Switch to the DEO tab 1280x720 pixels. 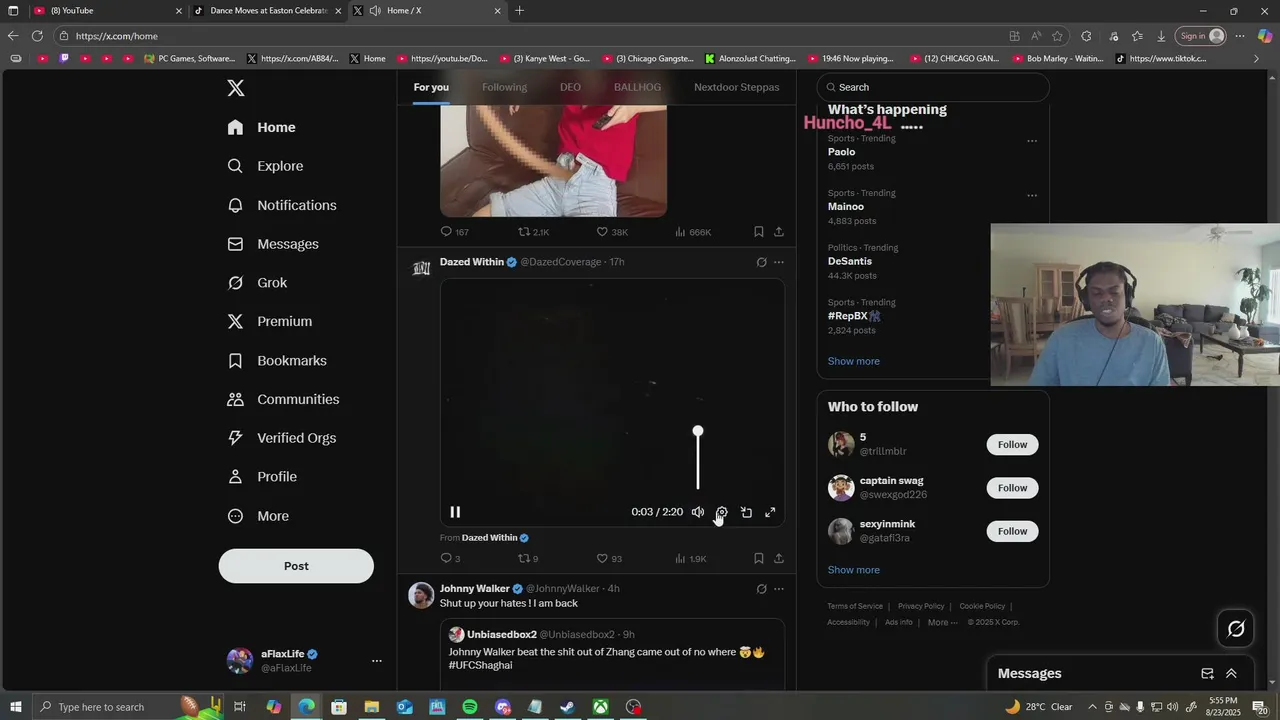click(570, 87)
